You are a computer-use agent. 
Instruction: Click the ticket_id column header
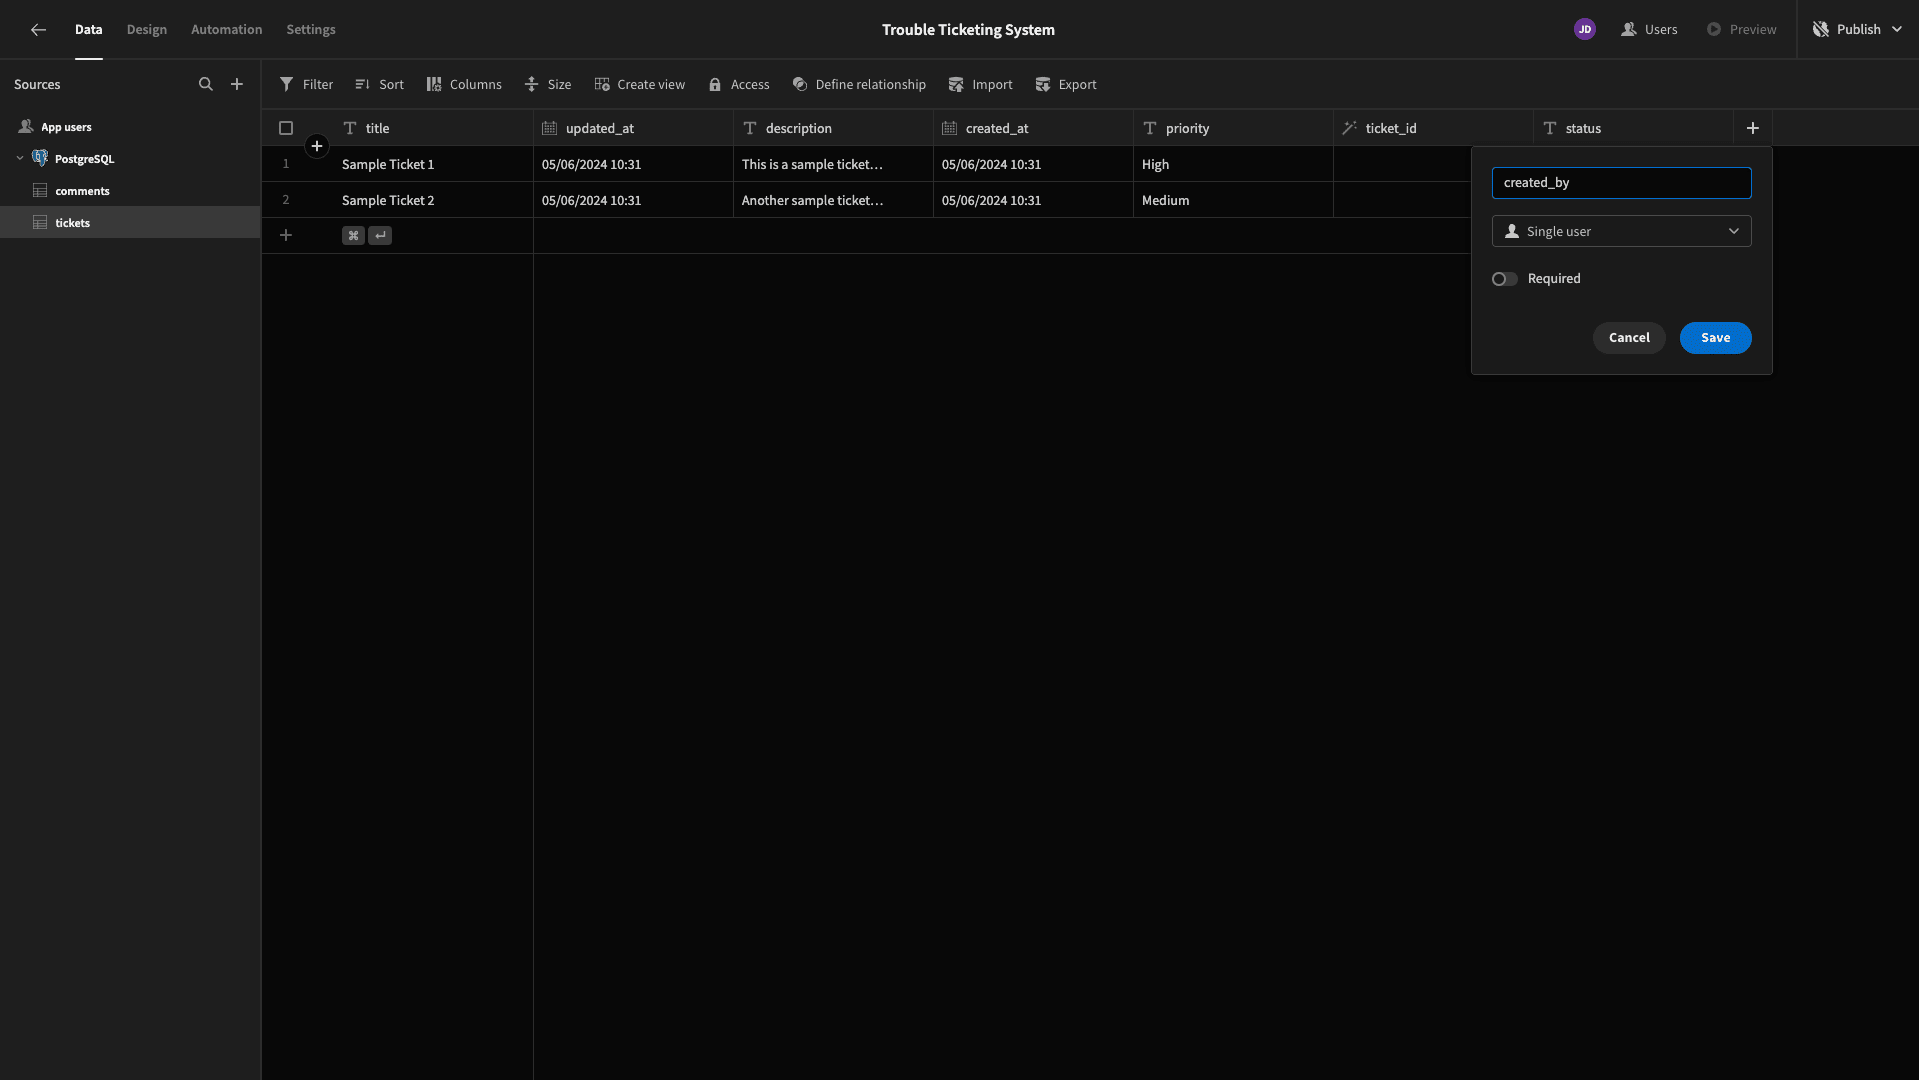coord(1433,128)
